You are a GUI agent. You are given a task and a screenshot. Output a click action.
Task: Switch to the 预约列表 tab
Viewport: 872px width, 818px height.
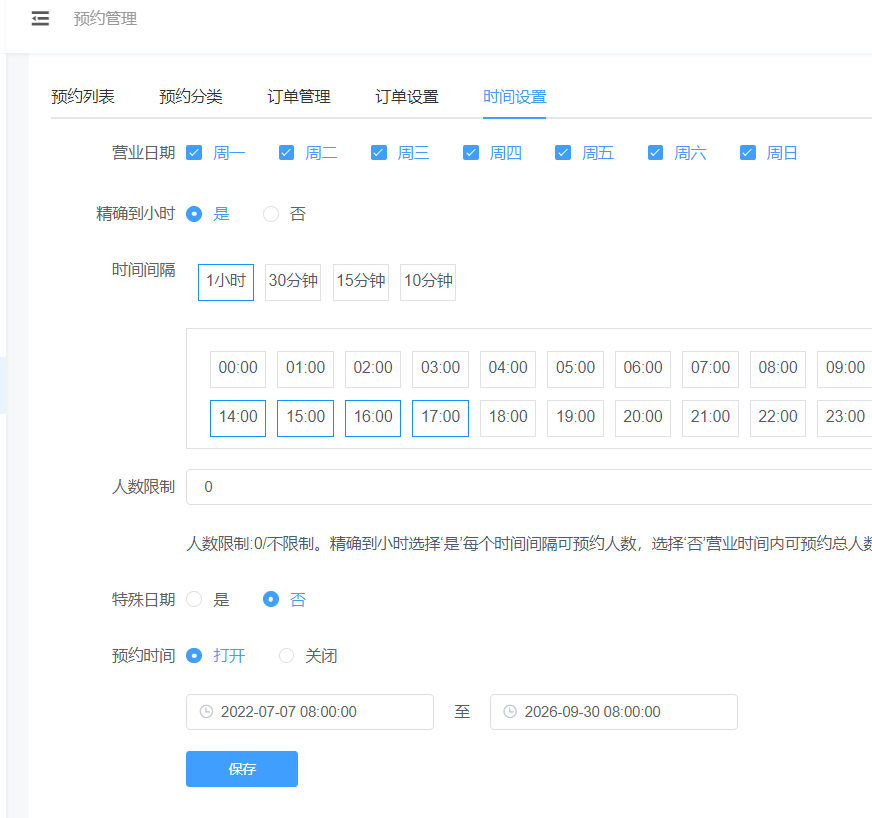point(83,97)
